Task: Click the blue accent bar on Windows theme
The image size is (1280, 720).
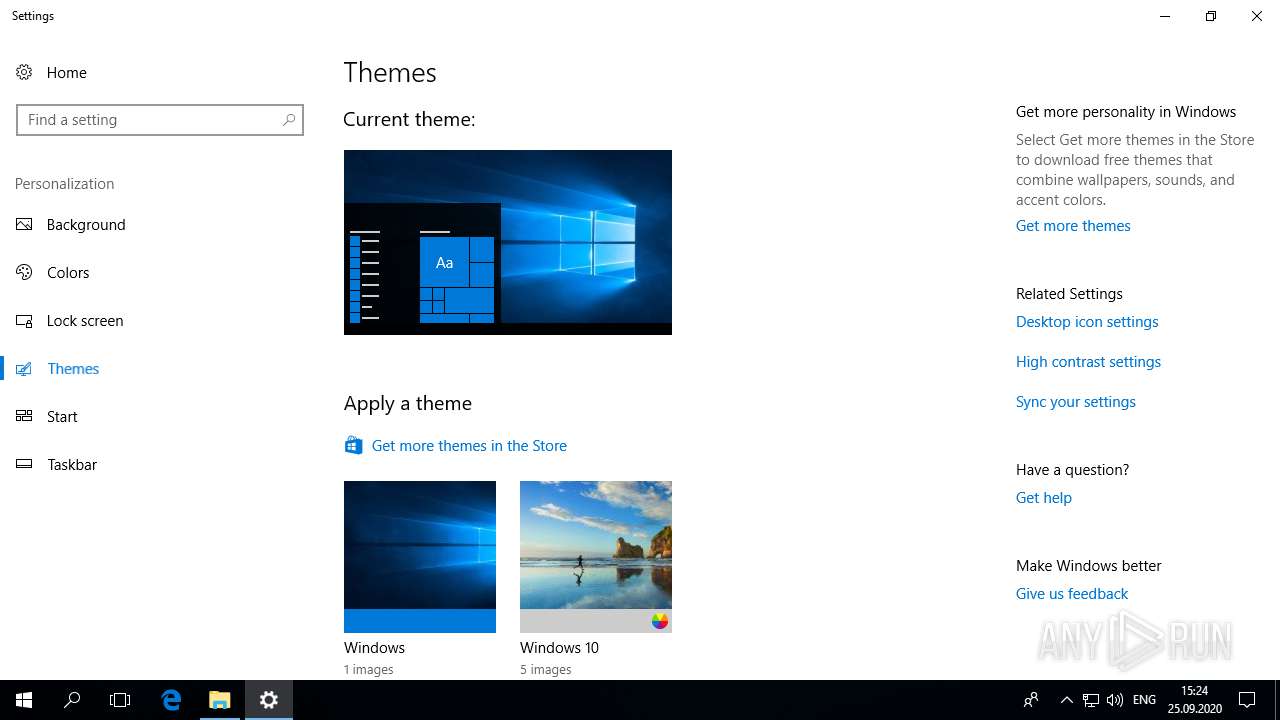Action: point(420,621)
